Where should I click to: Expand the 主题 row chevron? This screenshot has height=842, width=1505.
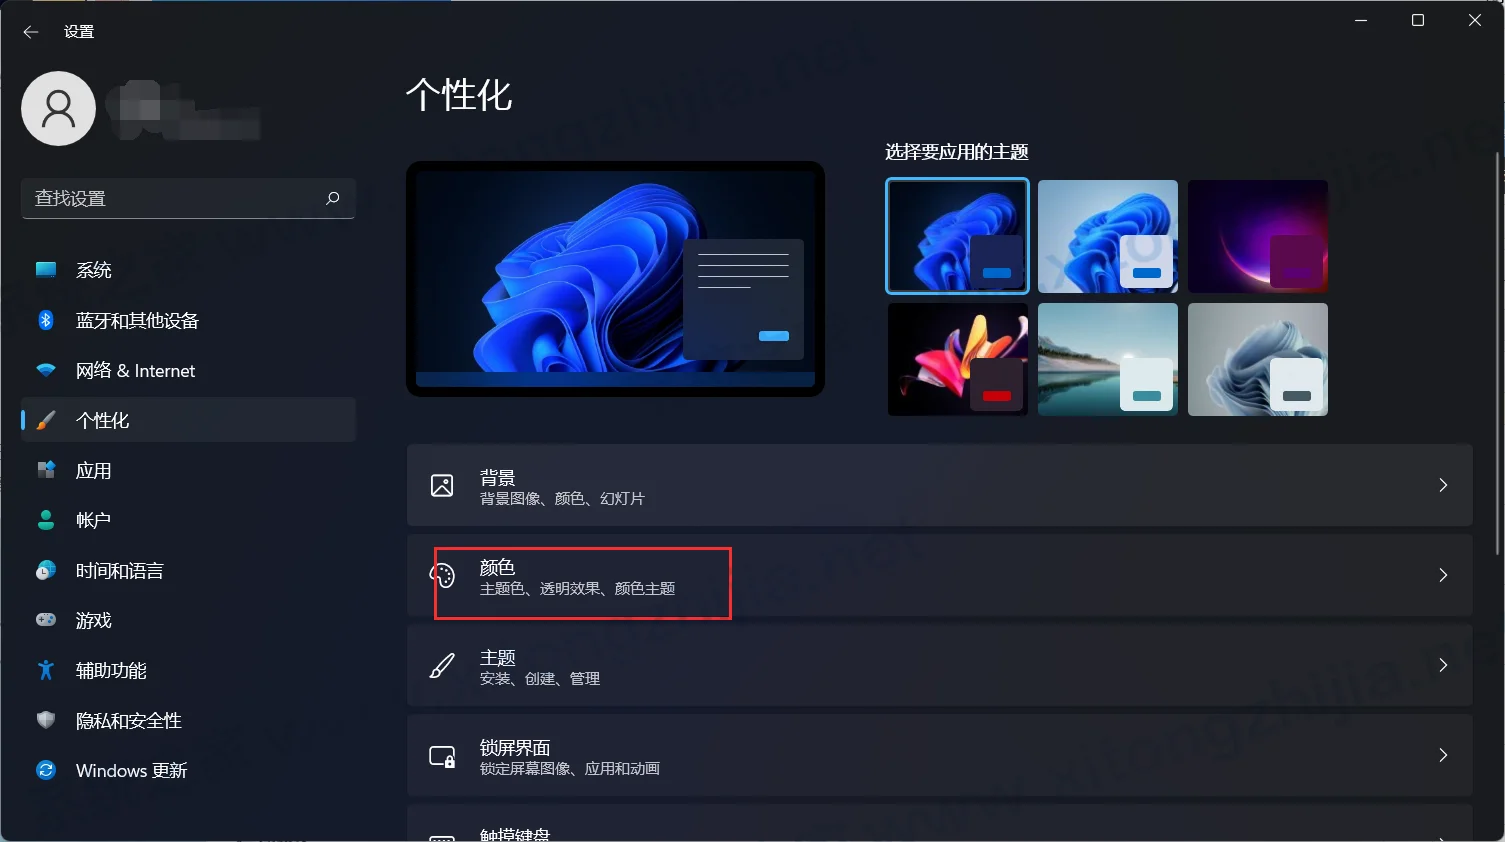1443,665
